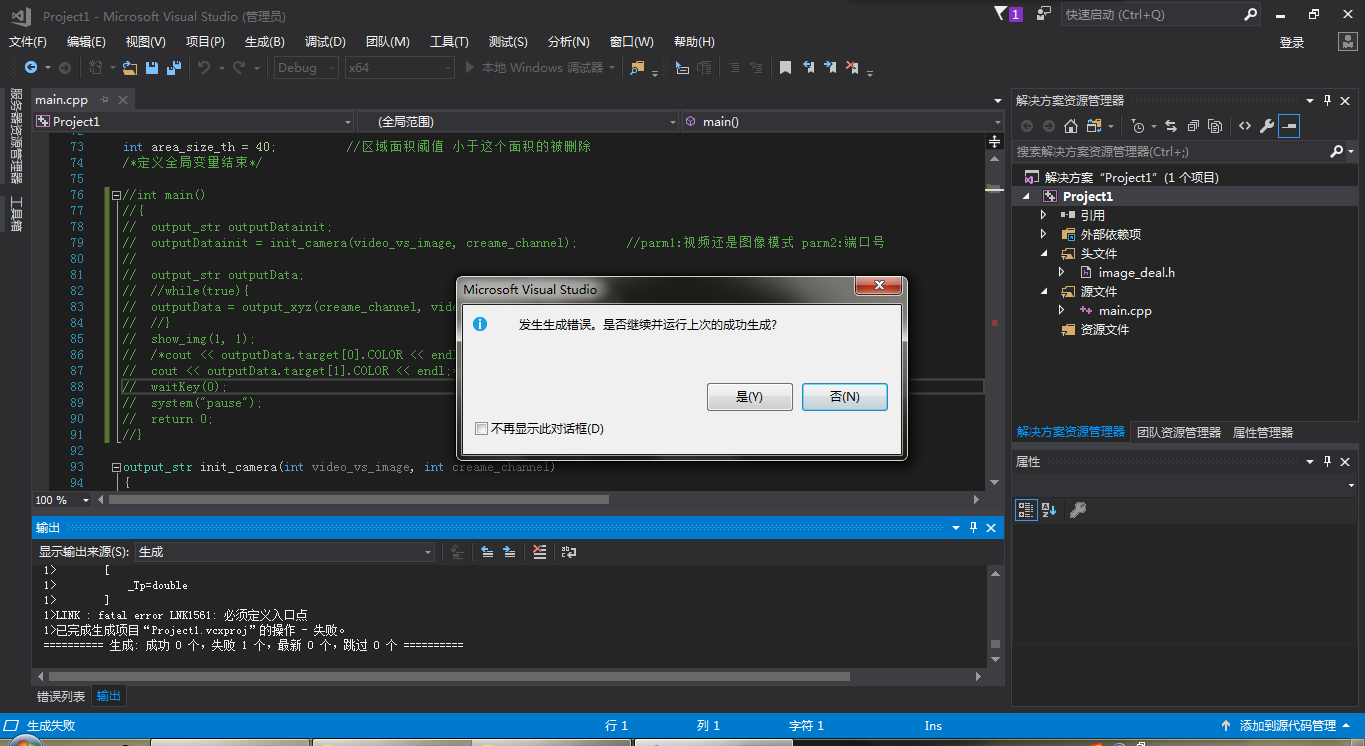Click the 是(Y) button in the dialog
This screenshot has height=746, width=1365.
point(749,397)
